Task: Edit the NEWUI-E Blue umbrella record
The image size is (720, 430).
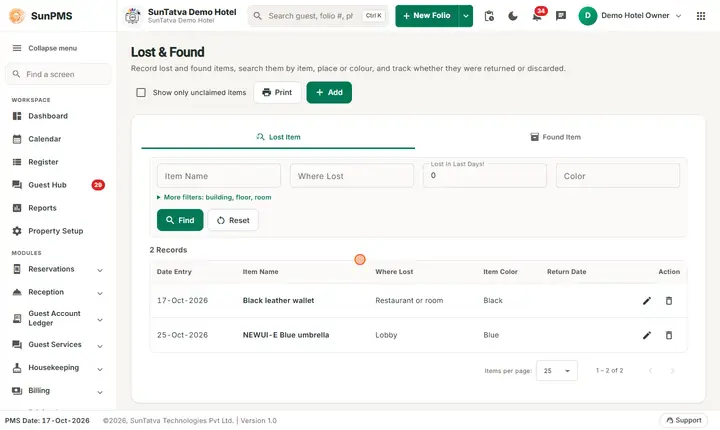Action: [647, 335]
